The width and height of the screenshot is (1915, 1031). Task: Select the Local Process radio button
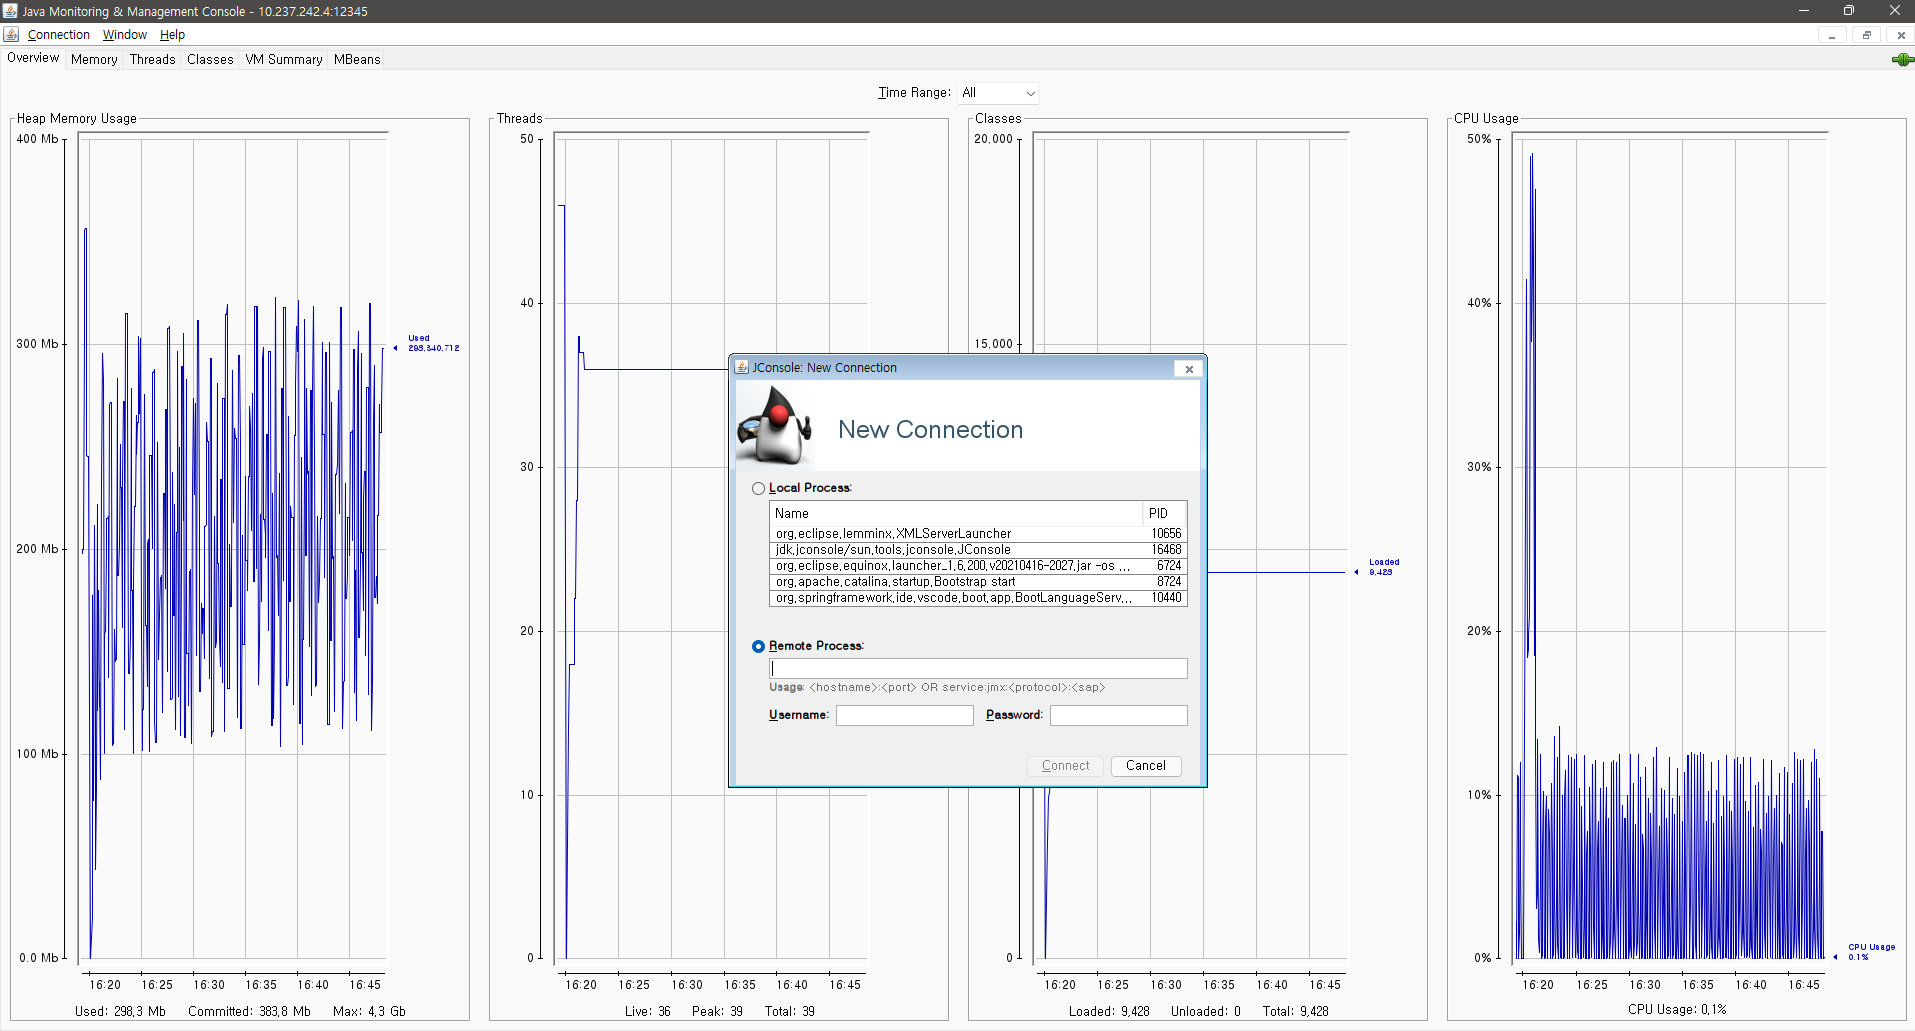pyautogui.click(x=758, y=488)
